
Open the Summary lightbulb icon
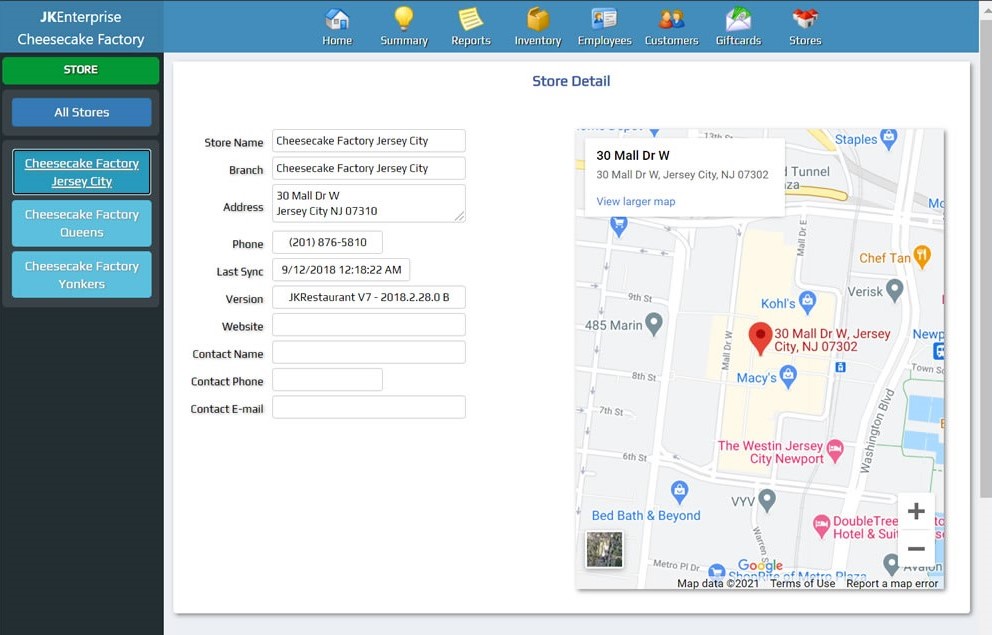point(404,19)
